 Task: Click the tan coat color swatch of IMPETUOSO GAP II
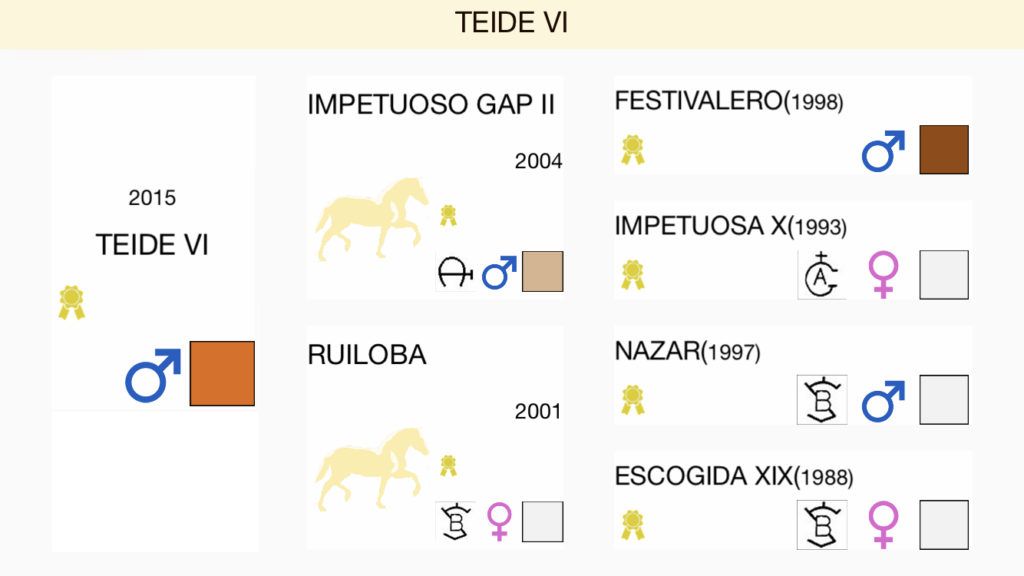tap(543, 271)
